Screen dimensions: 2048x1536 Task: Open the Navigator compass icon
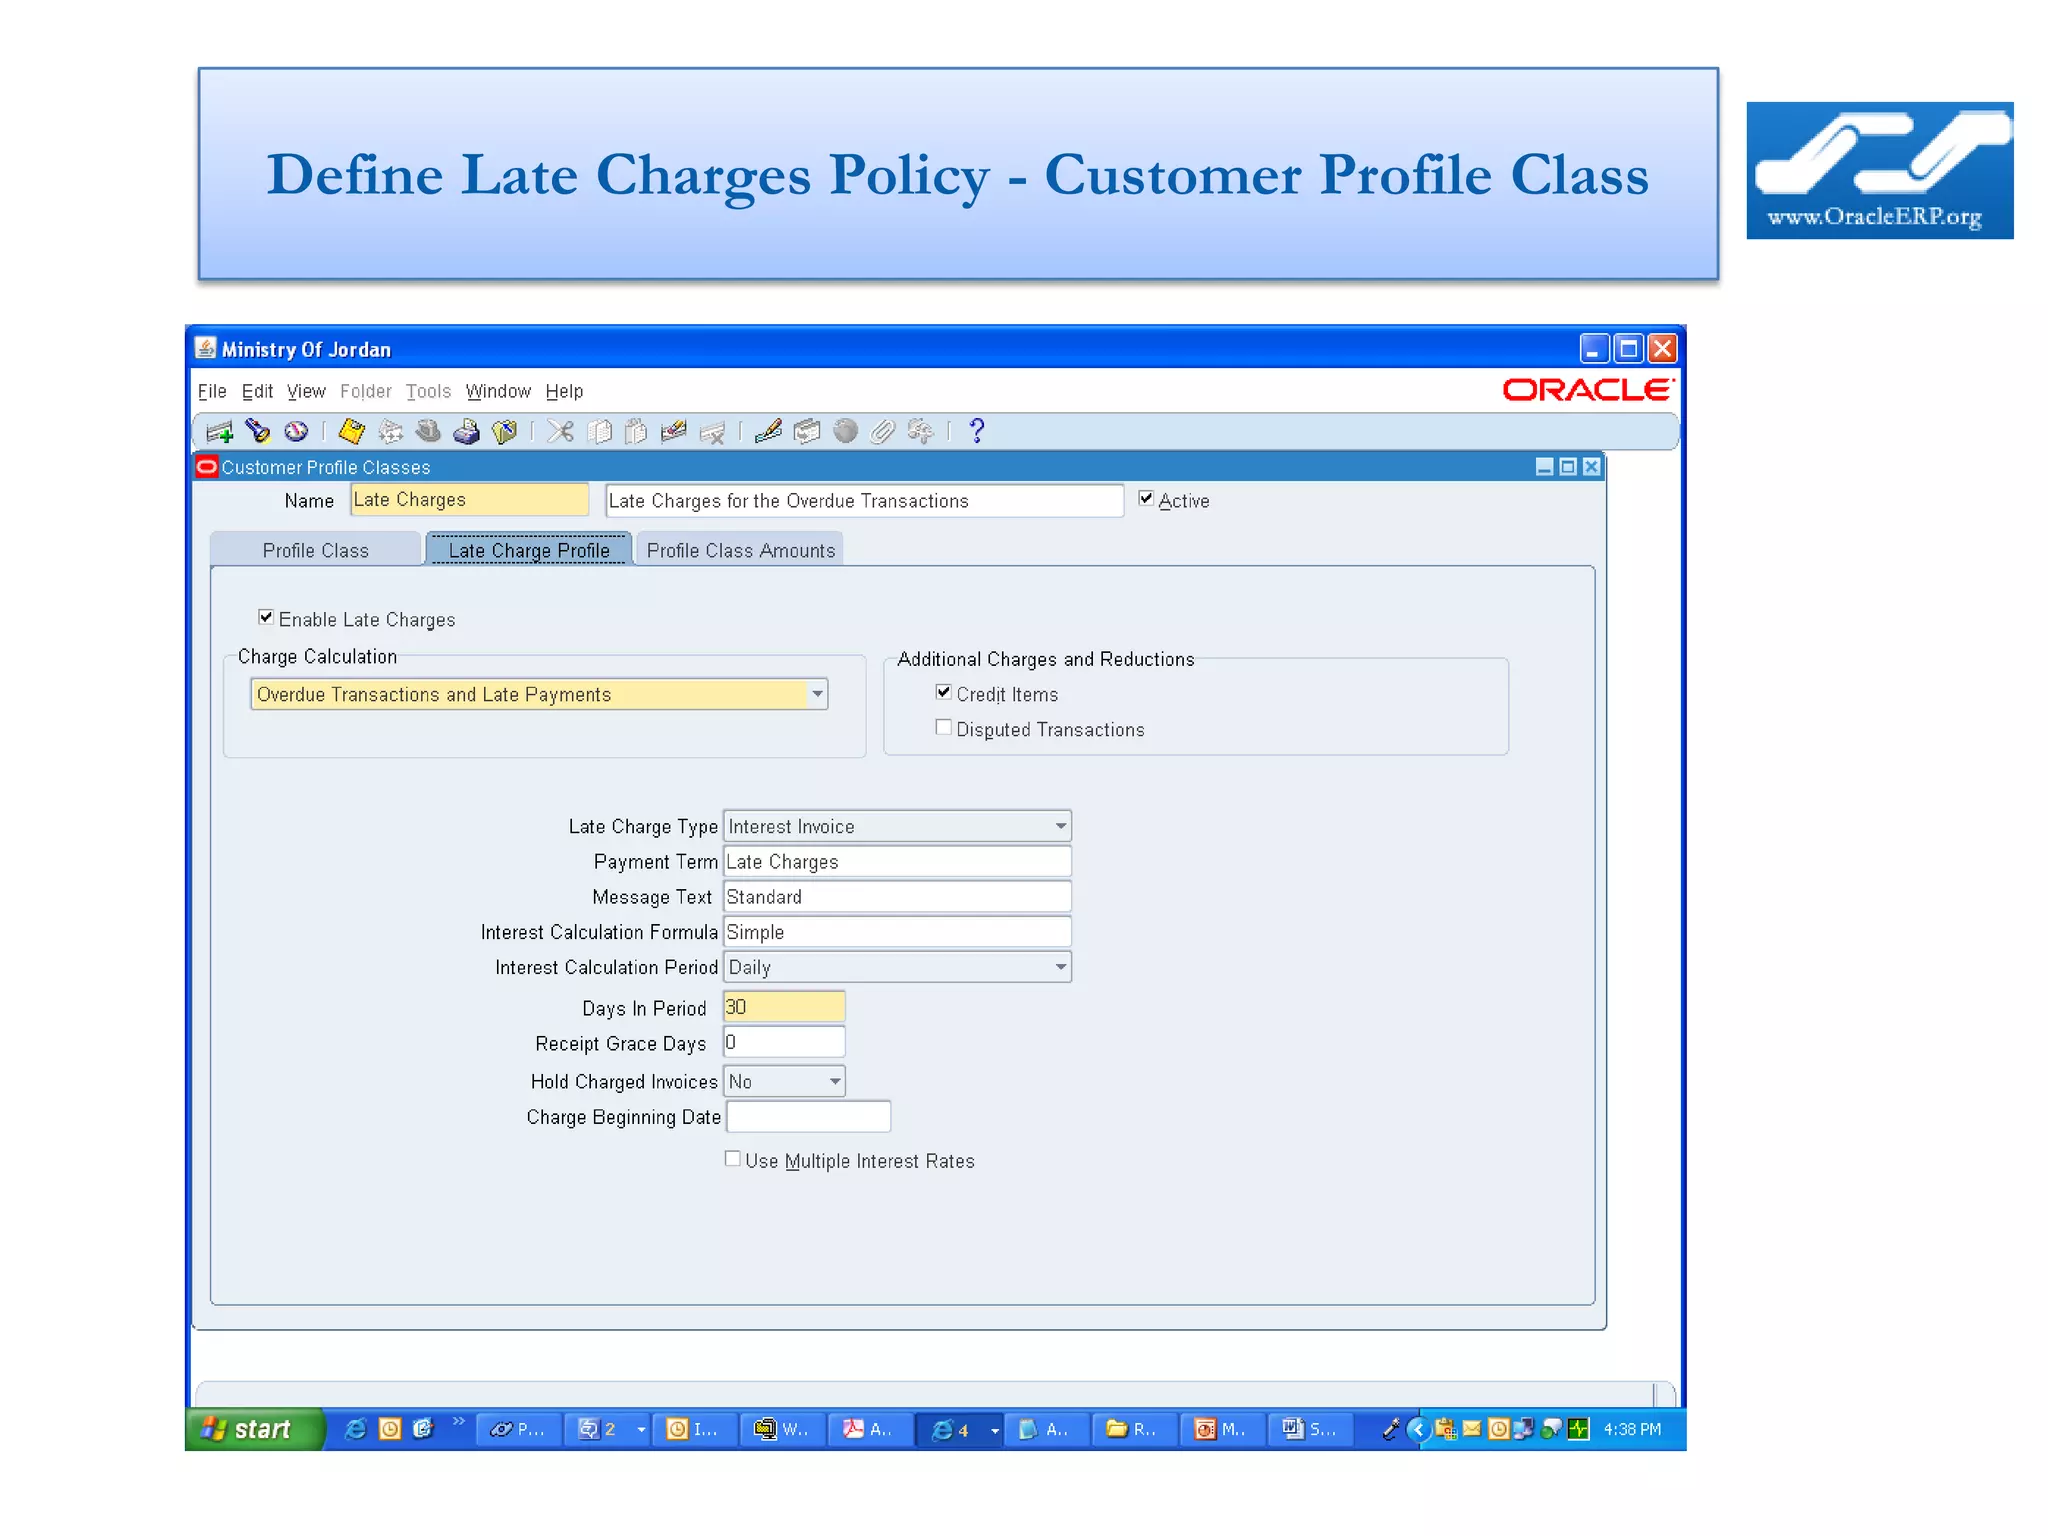pyautogui.click(x=296, y=431)
